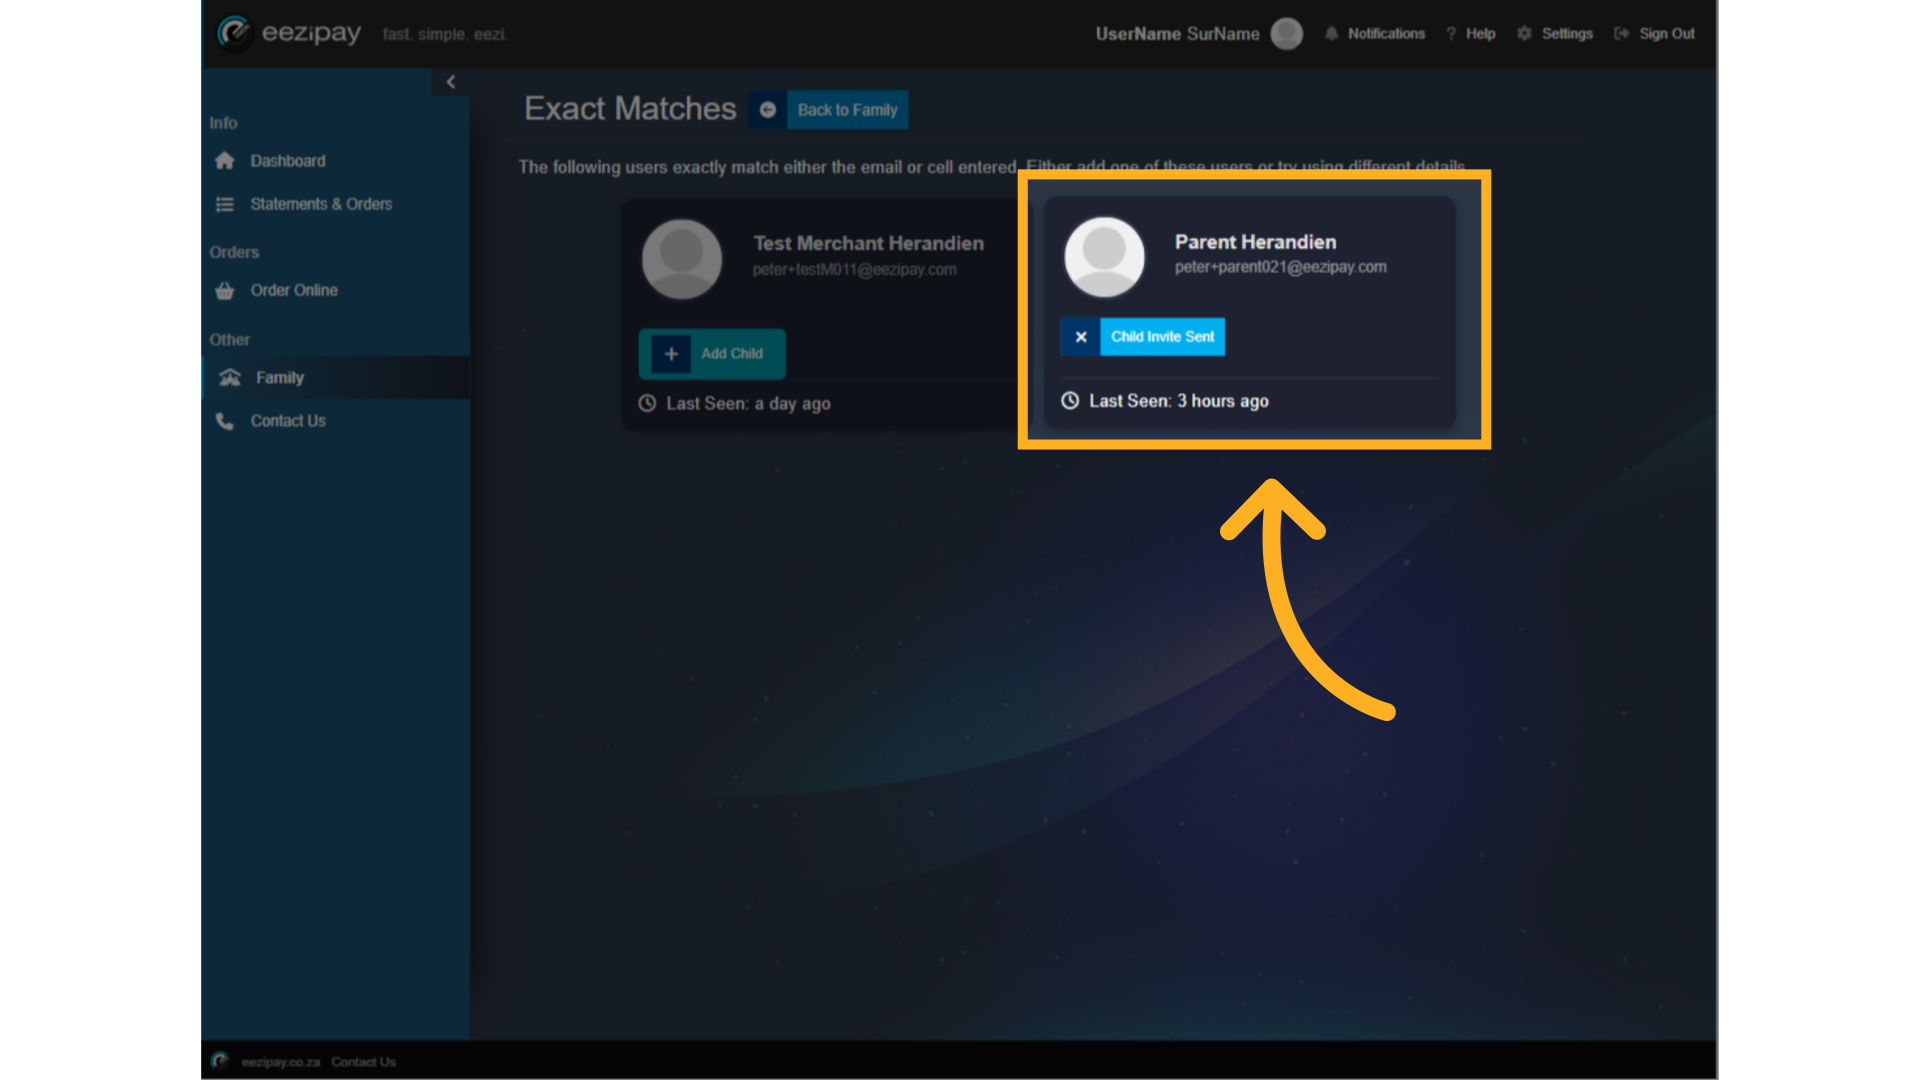Click the clock icon beside a day ago
The width and height of the screenshot is (1920, 1080).
tap(647, 403)
